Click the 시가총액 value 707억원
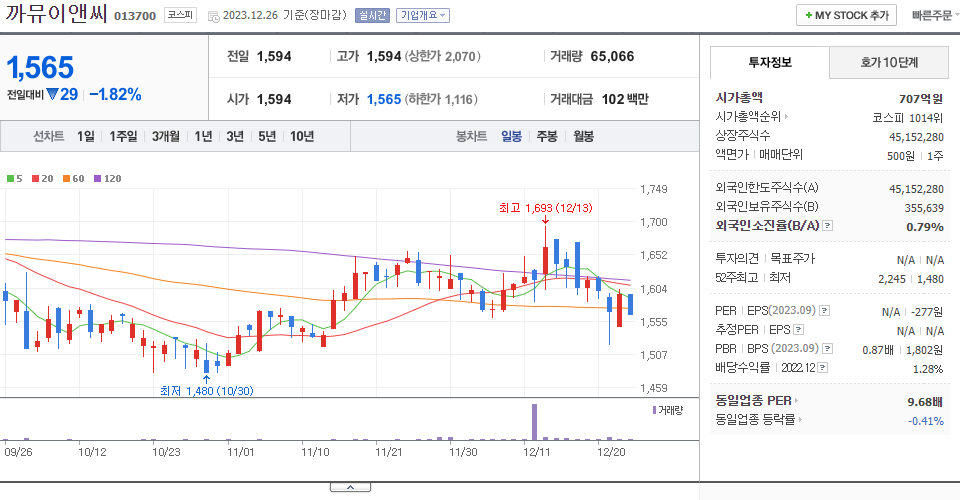 (921, 99)
